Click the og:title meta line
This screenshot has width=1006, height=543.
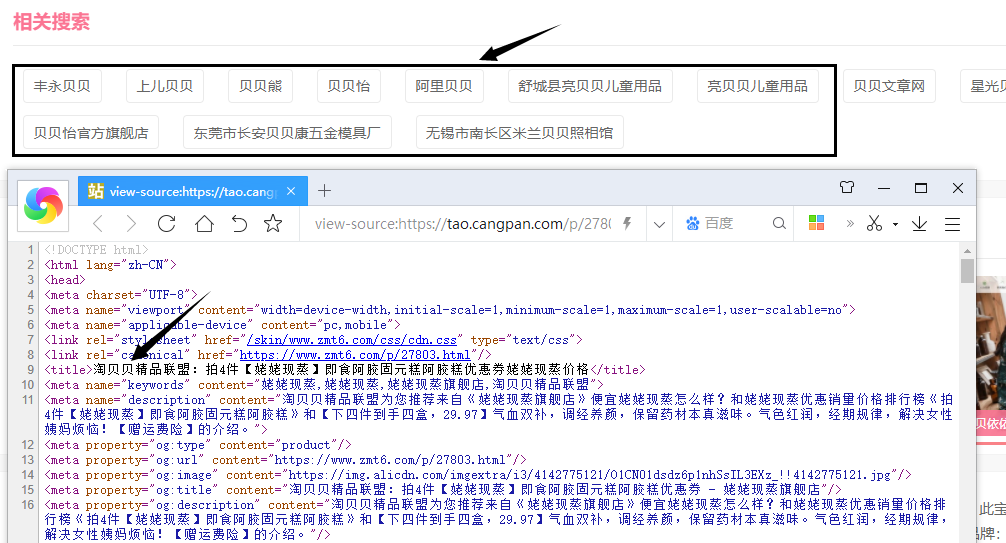click(x=443, y=490)
